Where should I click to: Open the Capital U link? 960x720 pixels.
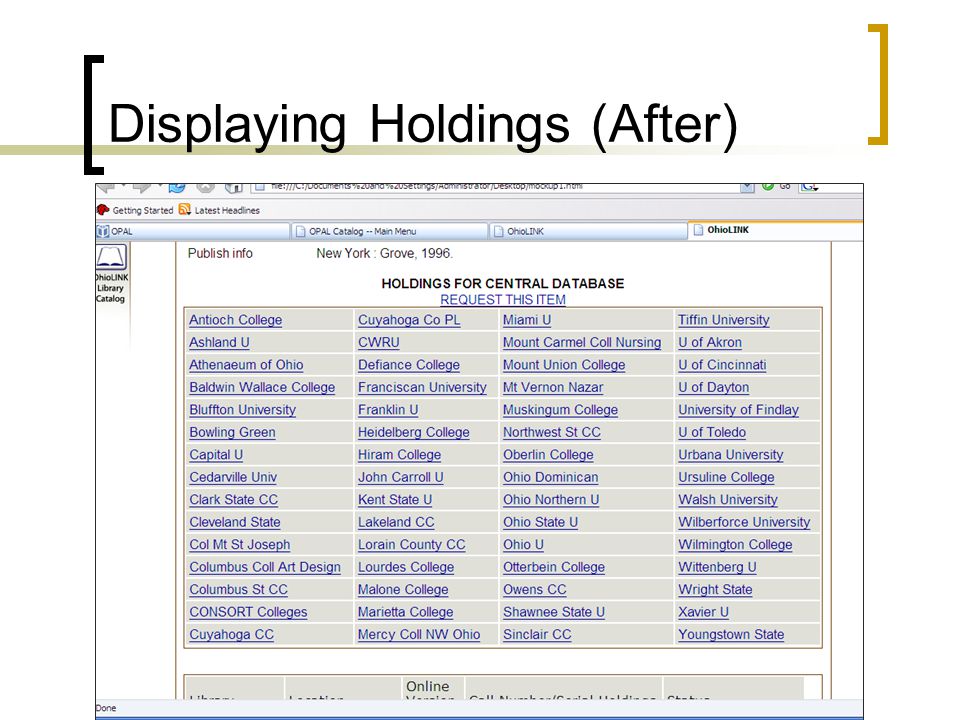pos(216,455)
